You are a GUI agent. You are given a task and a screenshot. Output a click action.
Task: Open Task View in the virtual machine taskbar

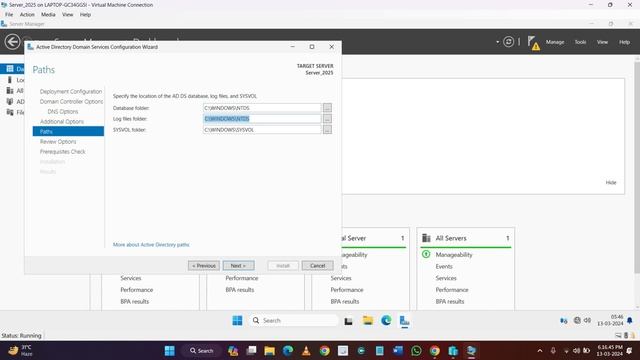tap(348, 321)
